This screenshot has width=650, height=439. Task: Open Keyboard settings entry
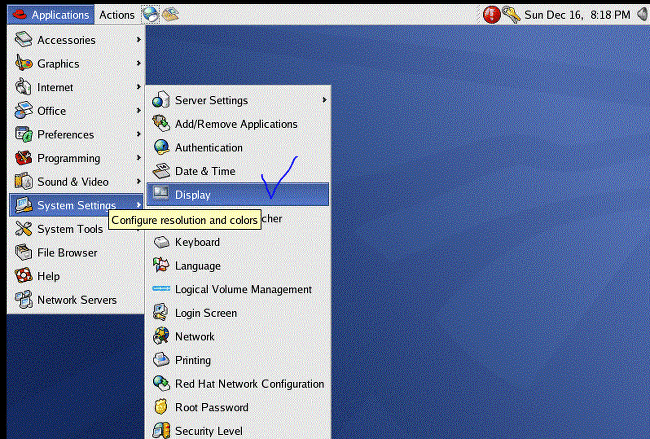[238, 242]
